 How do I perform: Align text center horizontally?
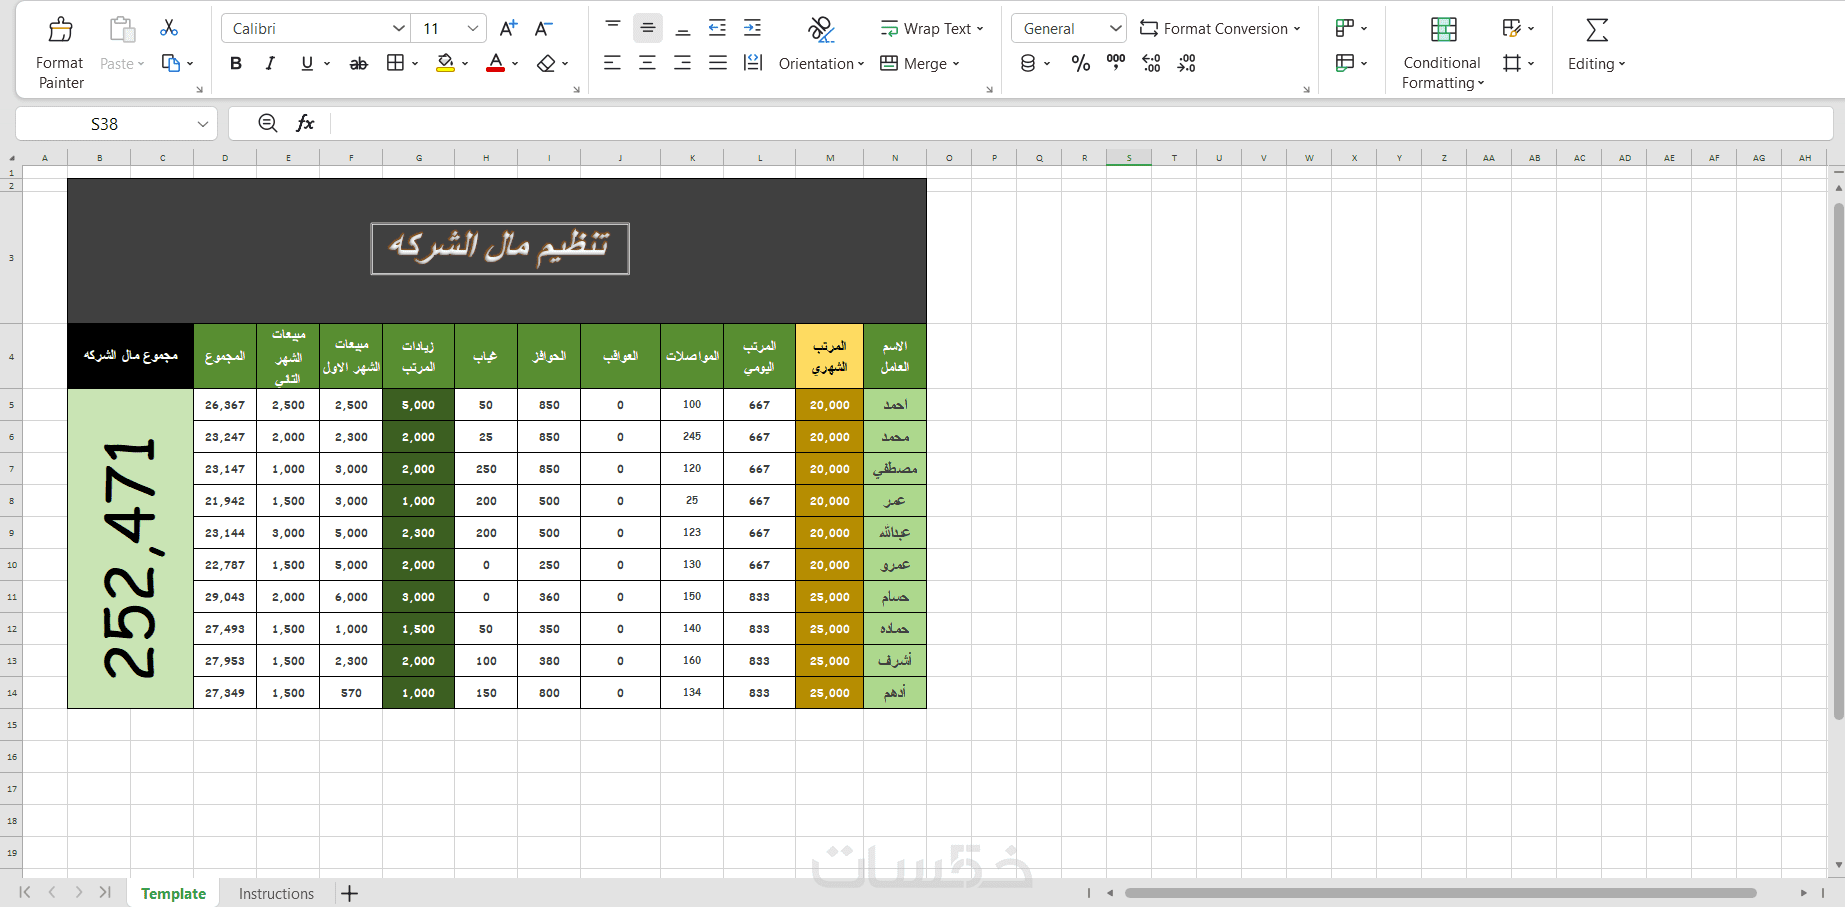(648, 63)
